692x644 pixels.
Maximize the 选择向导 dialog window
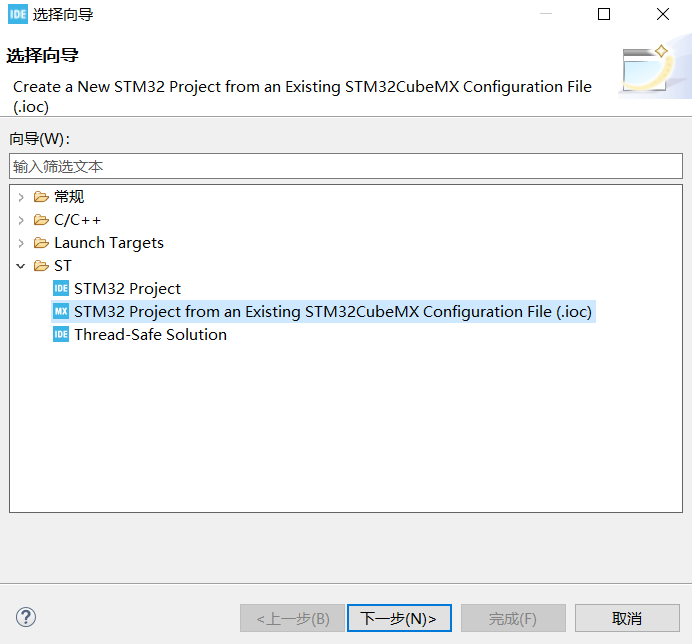click(604, 15)
